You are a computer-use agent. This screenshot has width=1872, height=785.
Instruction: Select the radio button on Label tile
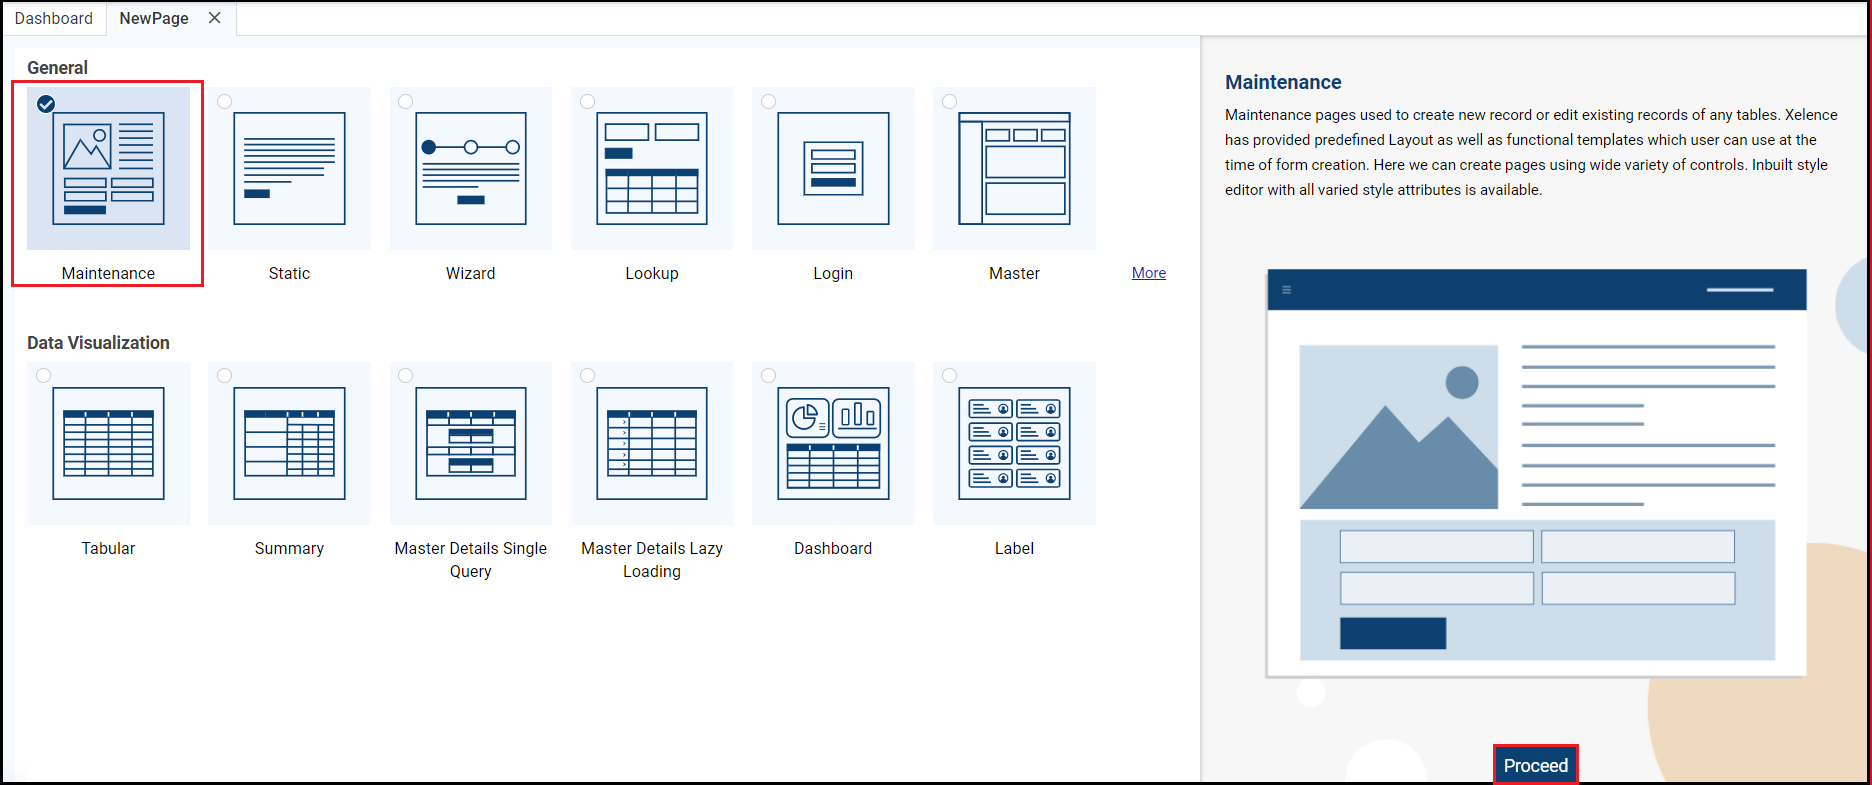(950, 376)
